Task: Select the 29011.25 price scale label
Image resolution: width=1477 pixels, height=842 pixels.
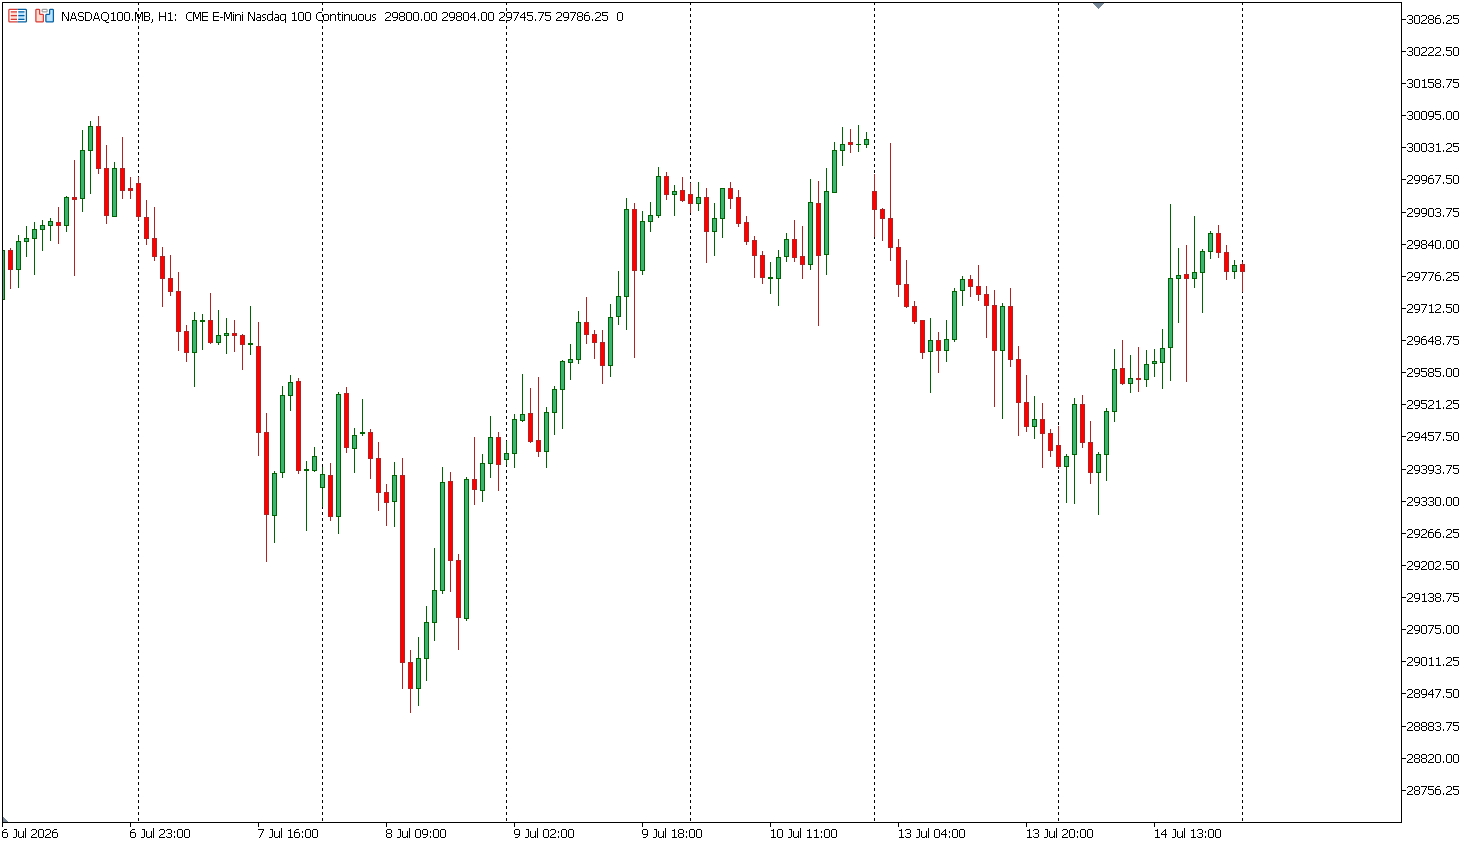Action: click(x=1433, y=661)
